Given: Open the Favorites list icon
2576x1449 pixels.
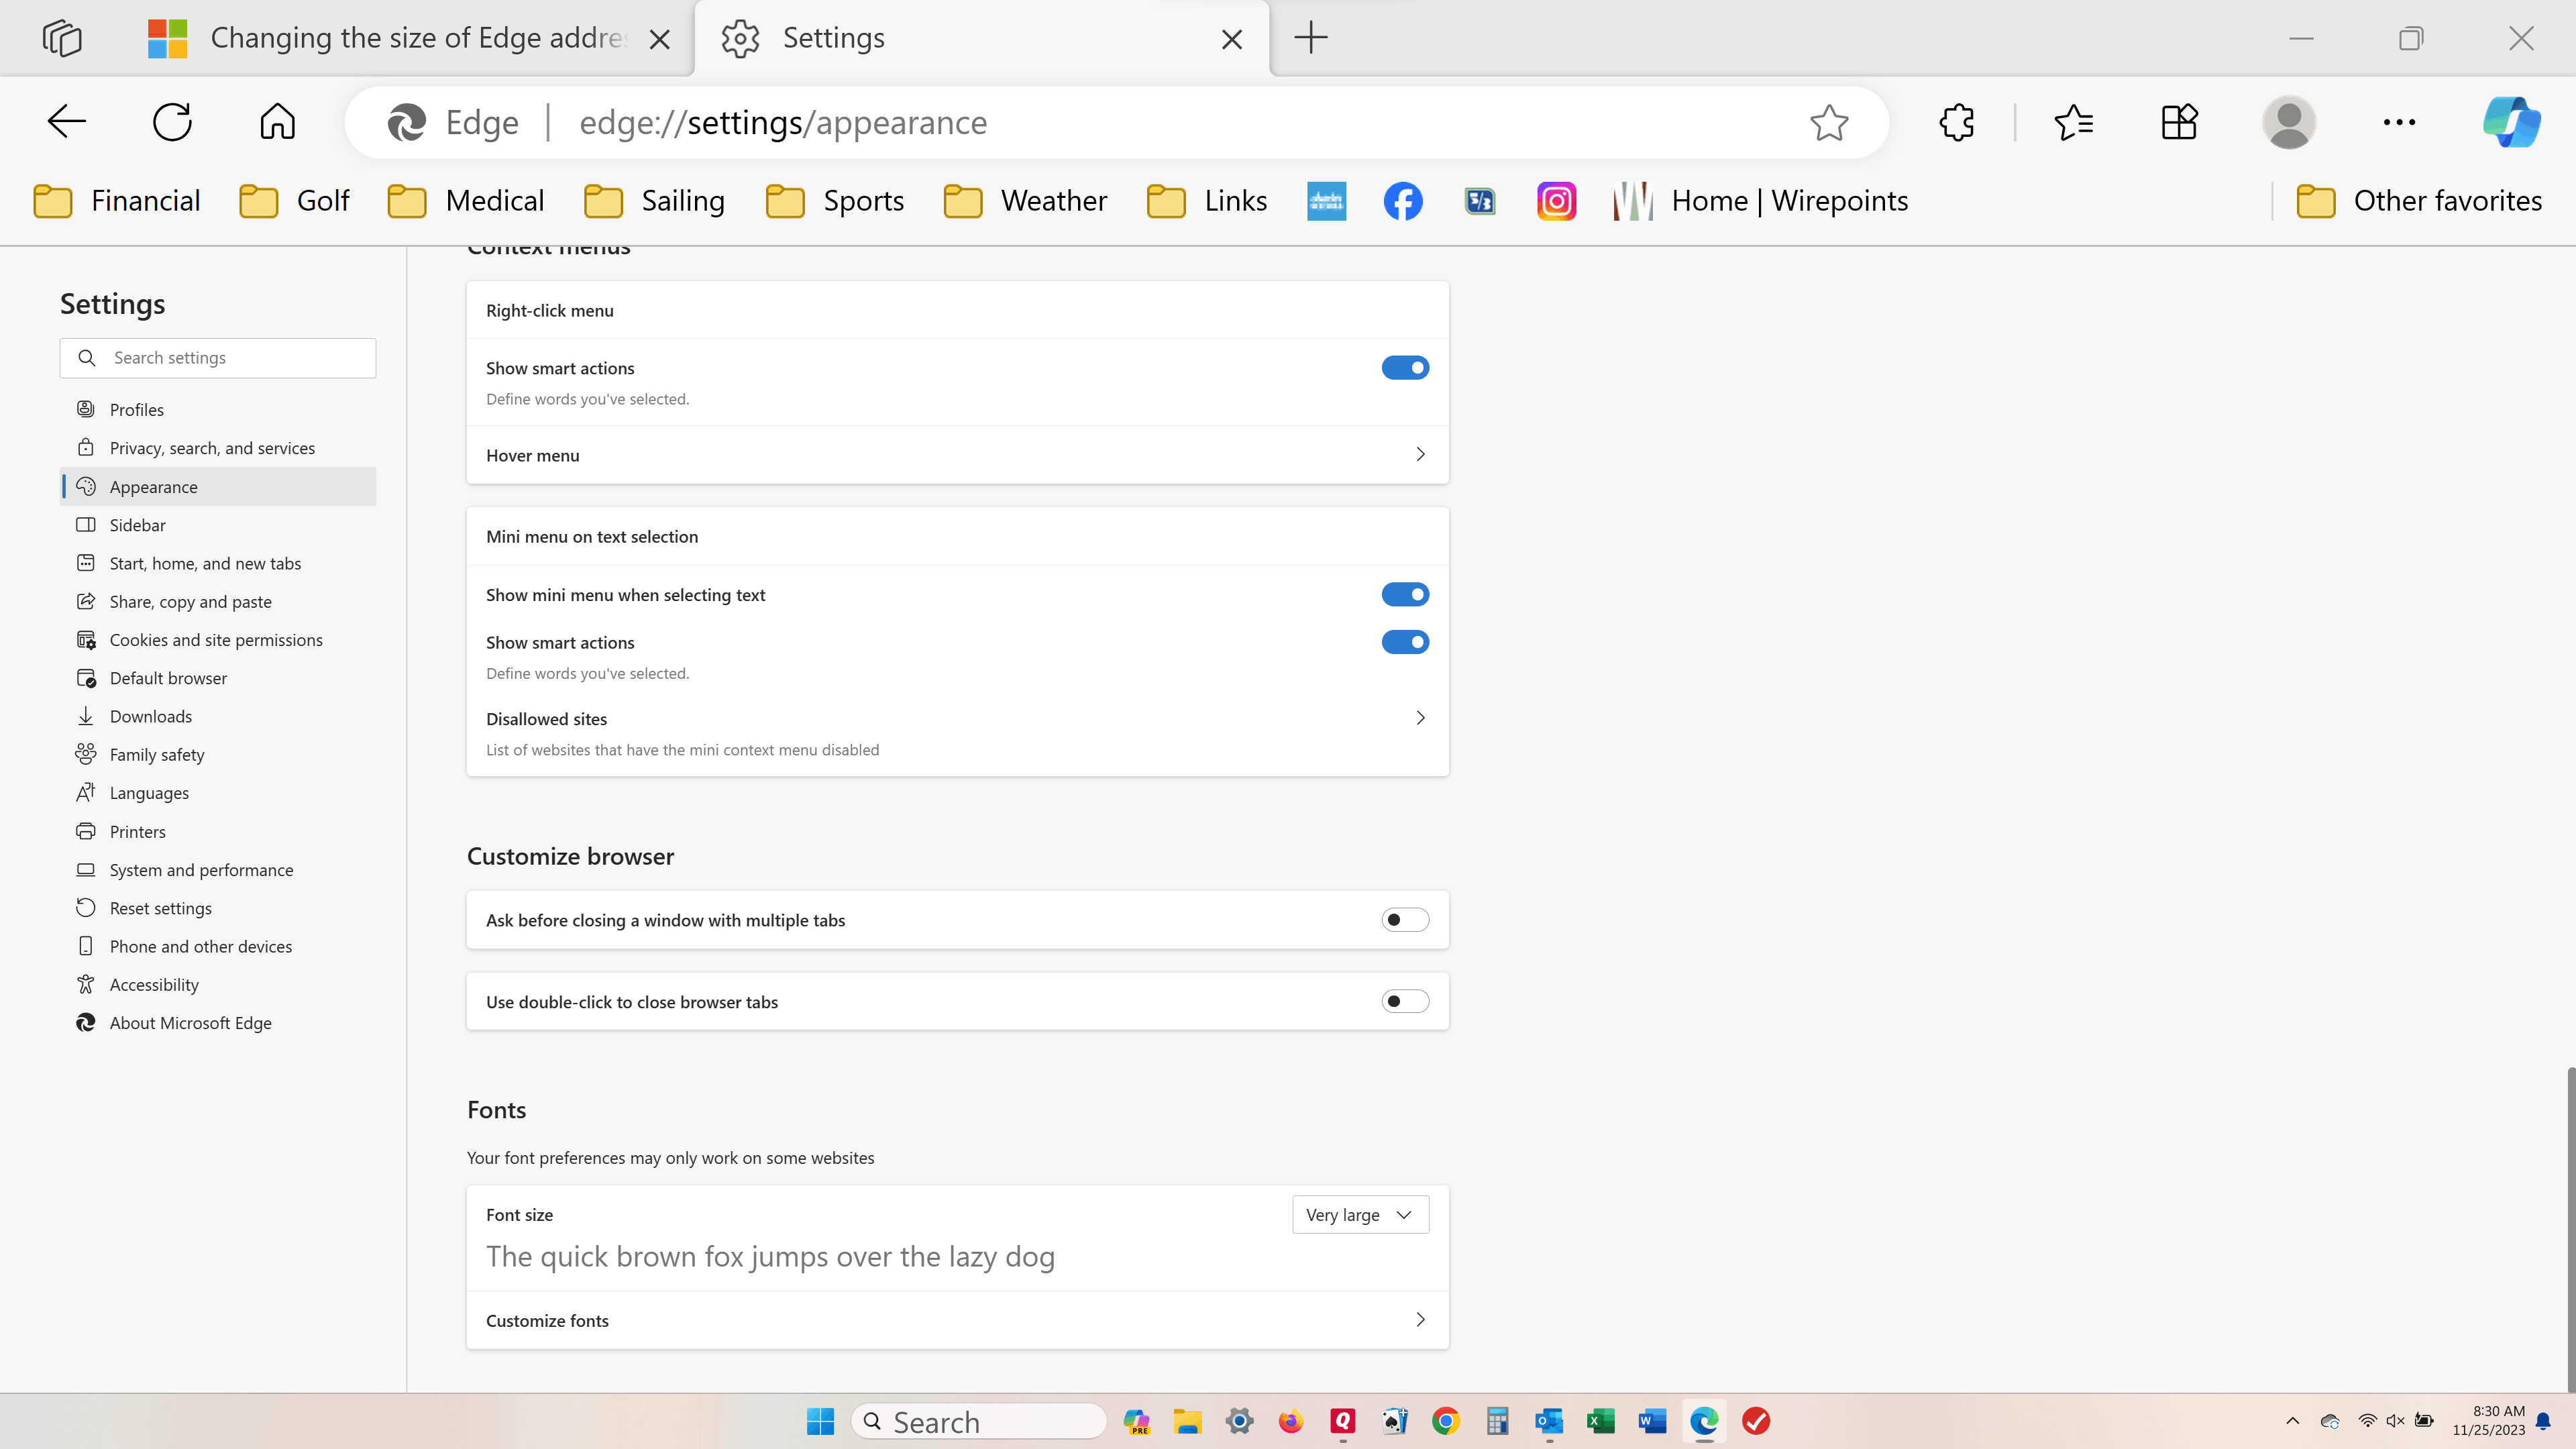Looking at the screenshot, I should tap(2074, 121).
